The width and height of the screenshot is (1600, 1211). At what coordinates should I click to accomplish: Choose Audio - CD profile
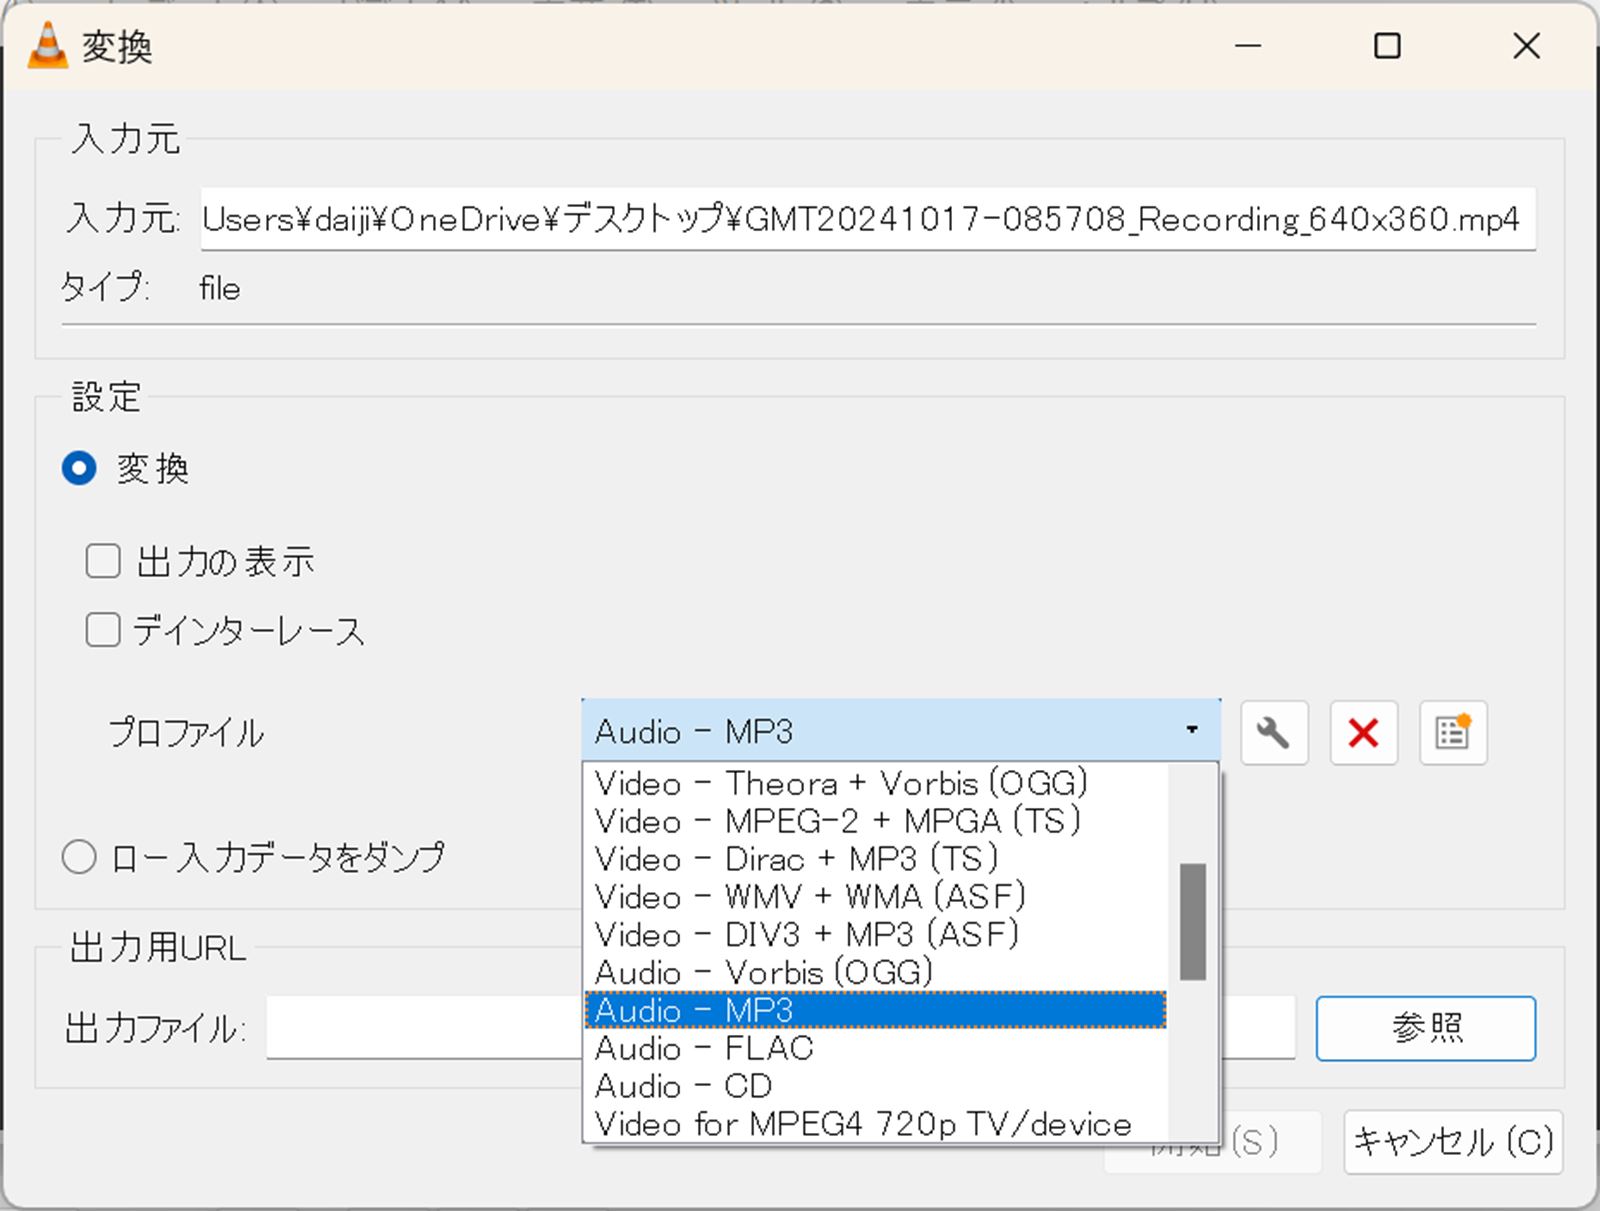click(x=875, y=1086)
